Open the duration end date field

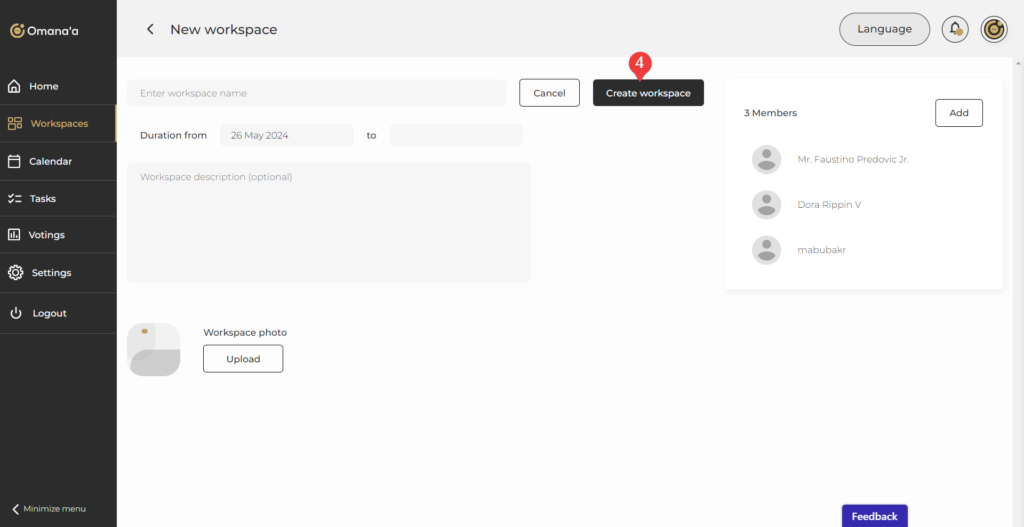point(456,135)
